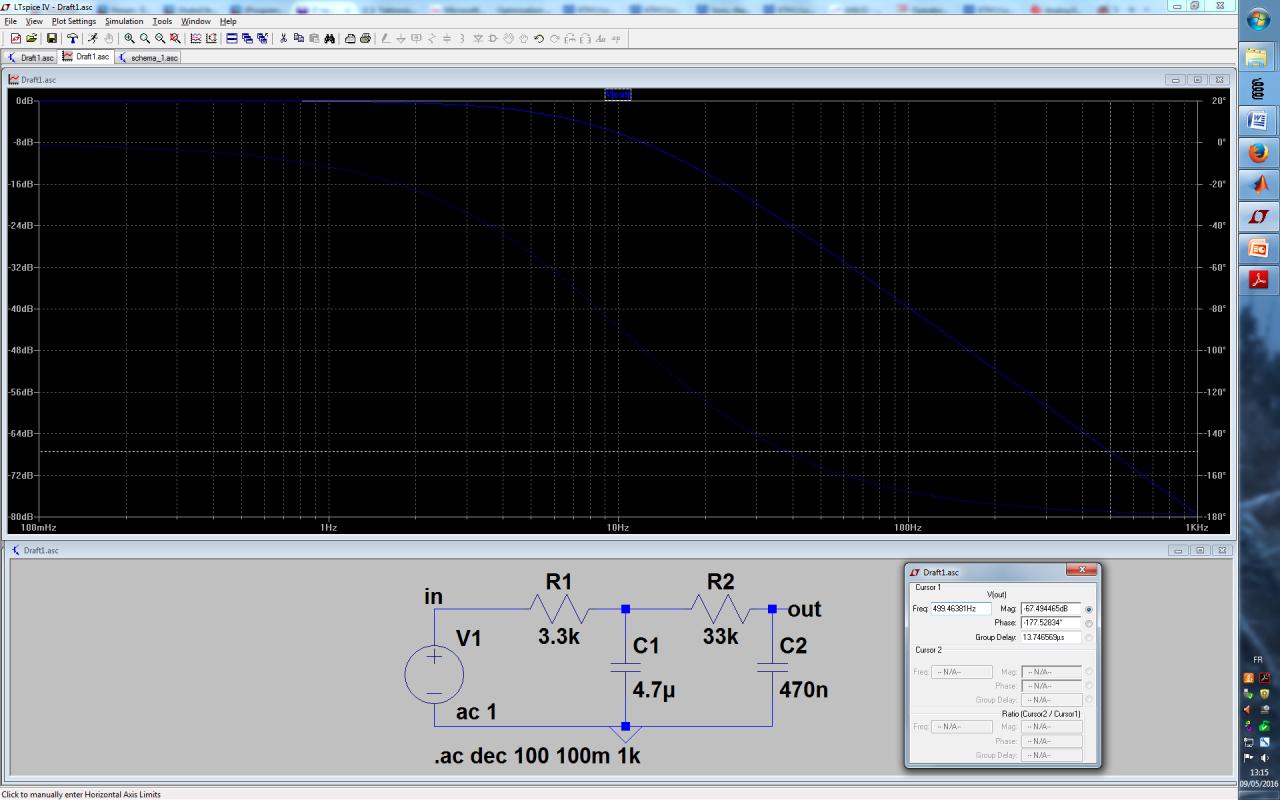Open the File menu
The width and height of the screenshot is (1280, 800).
click(11, 21)
